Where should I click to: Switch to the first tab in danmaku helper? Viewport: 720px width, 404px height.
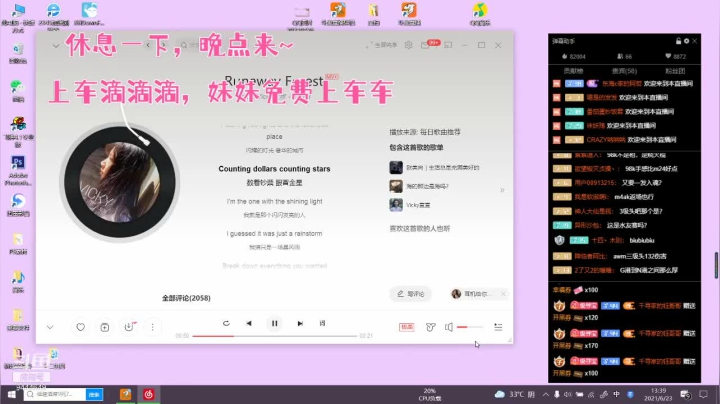[x=573, y=71]
